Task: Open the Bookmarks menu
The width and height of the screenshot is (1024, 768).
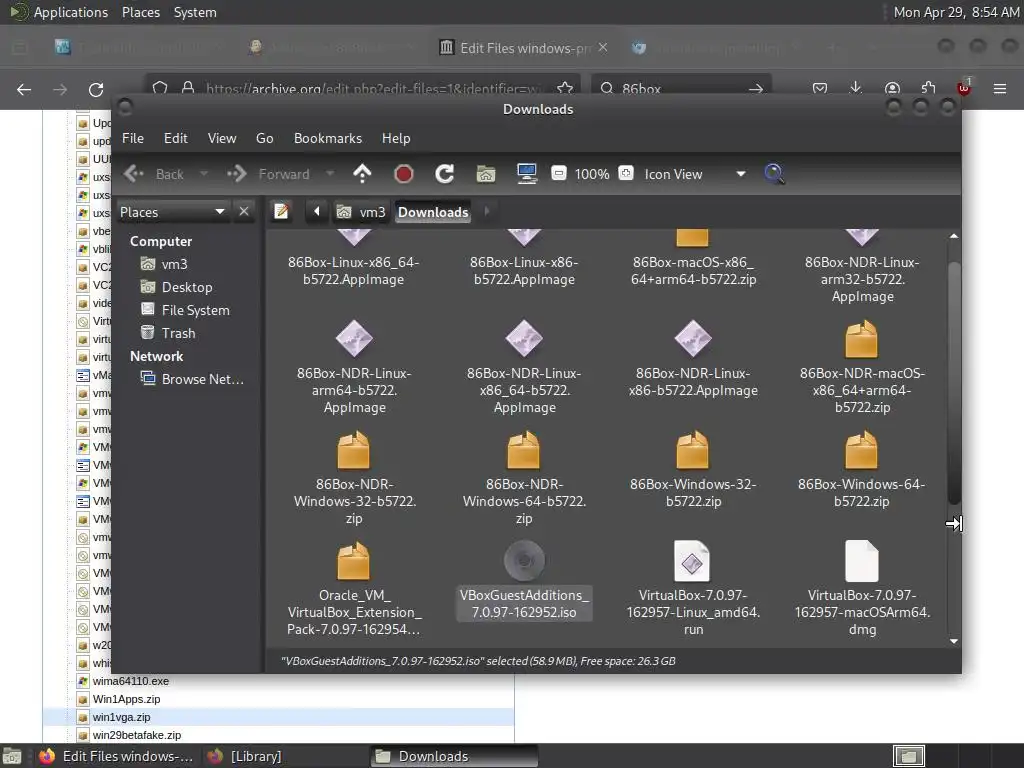Action: coord(328,138)
